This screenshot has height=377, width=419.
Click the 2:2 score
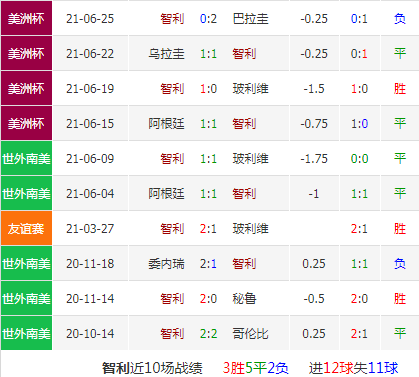[208, 334]
